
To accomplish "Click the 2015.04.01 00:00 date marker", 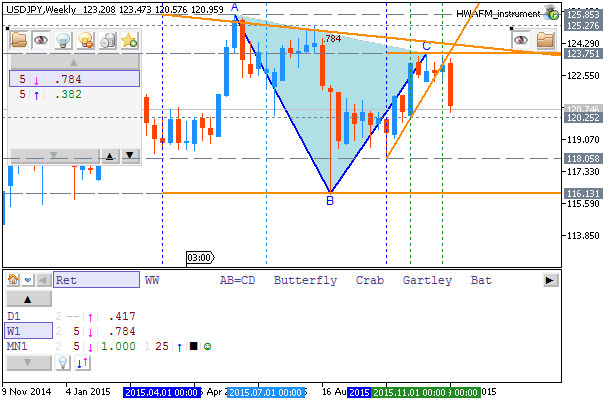I will pyautogui.click(x=161, y=392).
